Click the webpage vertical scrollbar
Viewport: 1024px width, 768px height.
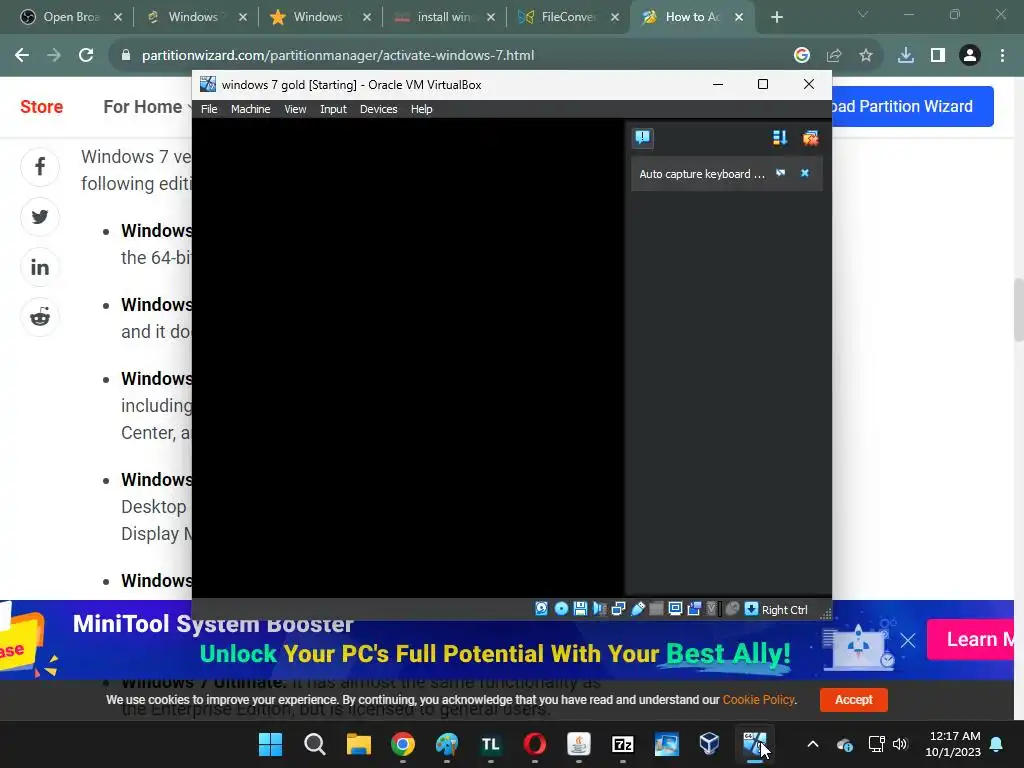point(1018,309)
